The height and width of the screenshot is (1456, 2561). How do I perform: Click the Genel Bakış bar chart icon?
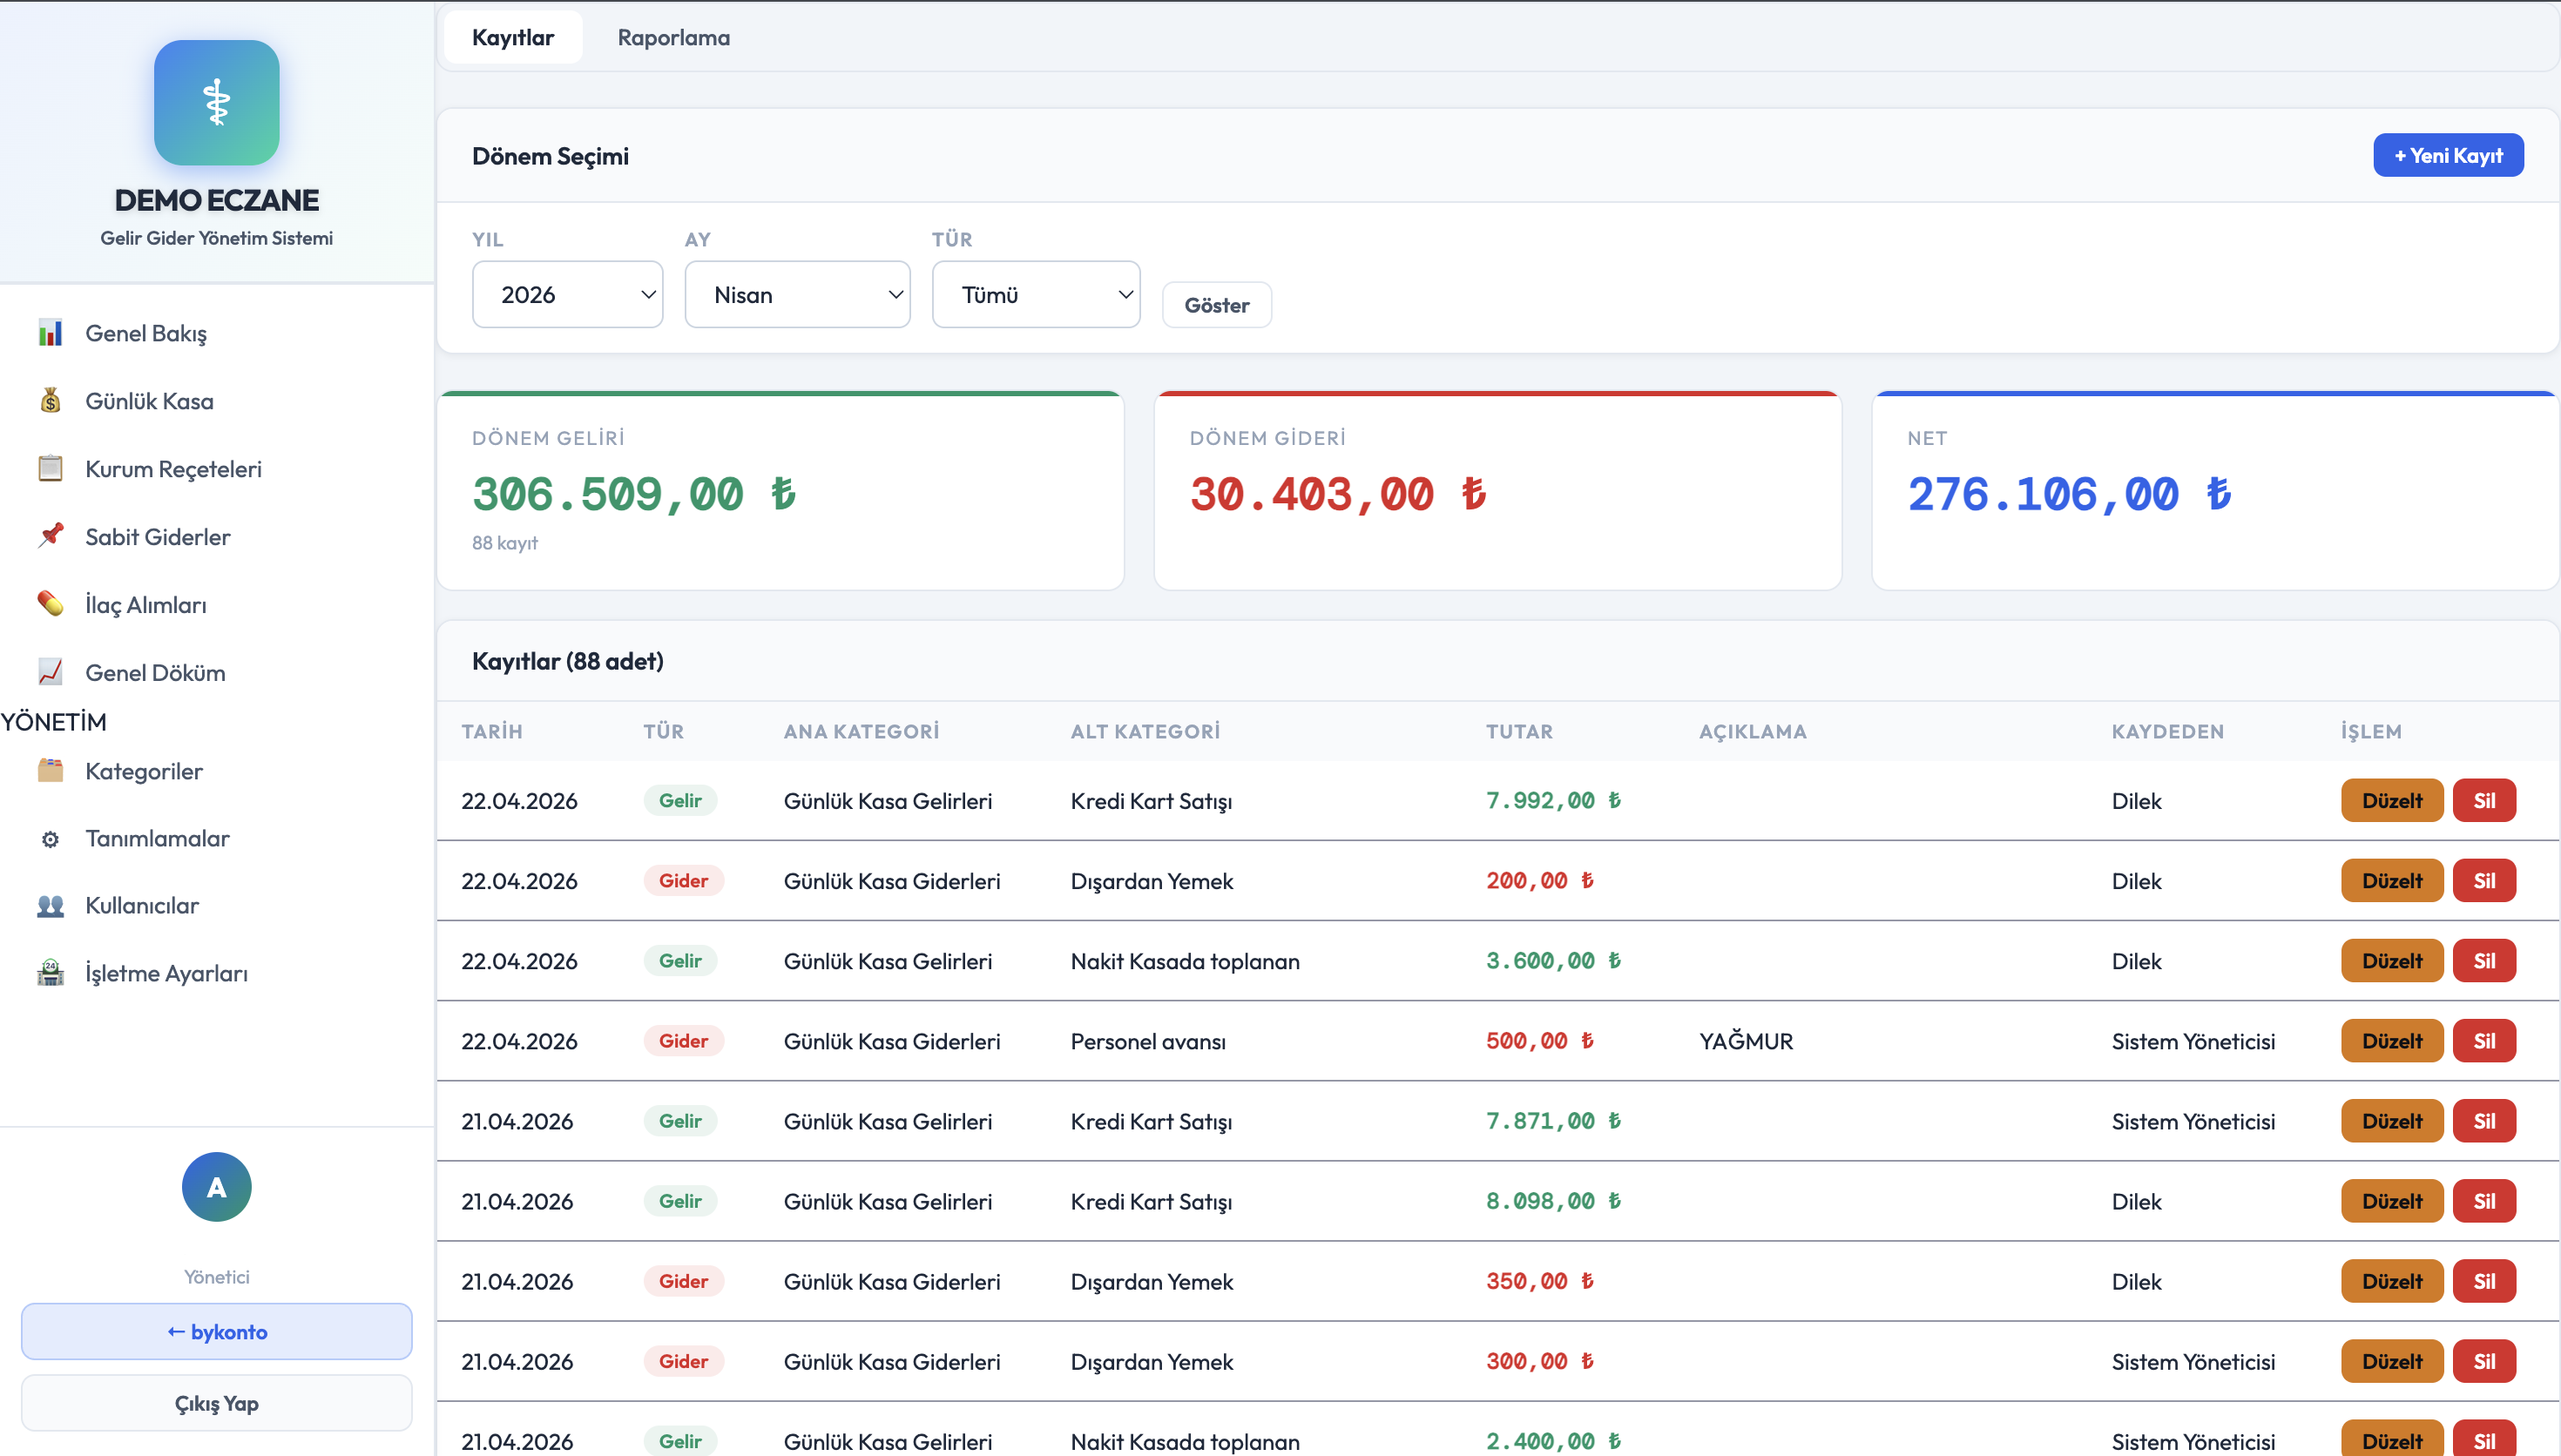[x=50, y=333]
